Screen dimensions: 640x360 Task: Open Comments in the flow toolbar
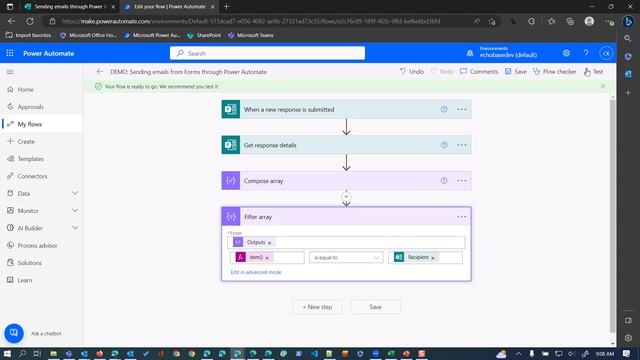[x=479, y=71]
